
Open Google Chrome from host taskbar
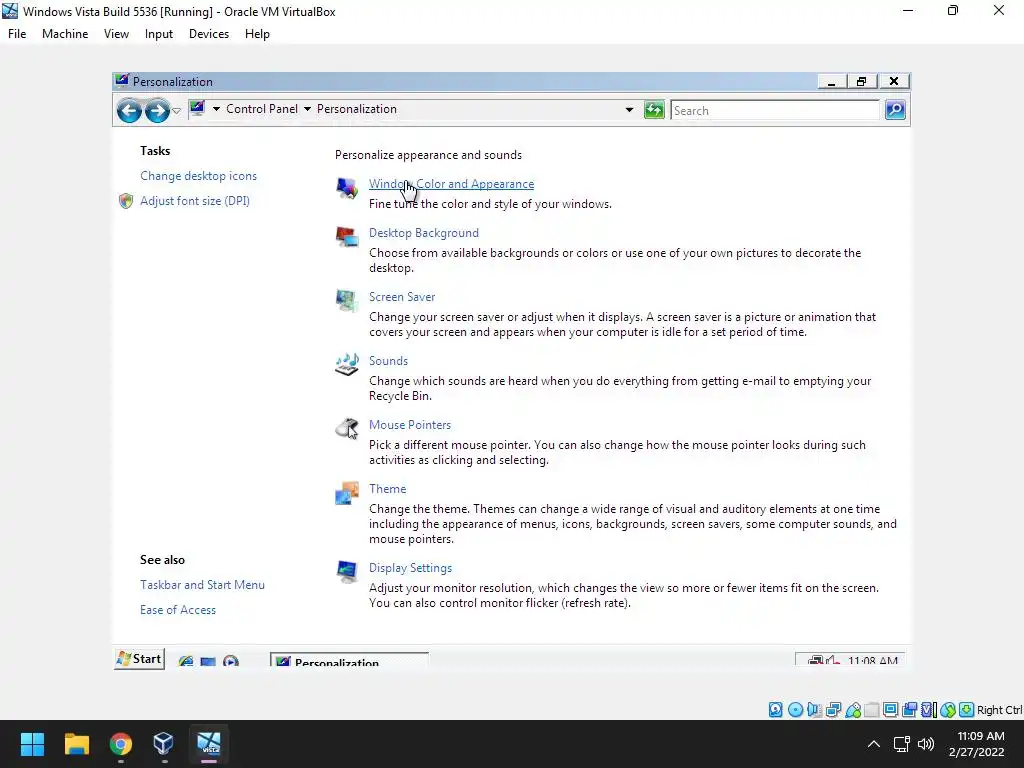pos(121,744)
